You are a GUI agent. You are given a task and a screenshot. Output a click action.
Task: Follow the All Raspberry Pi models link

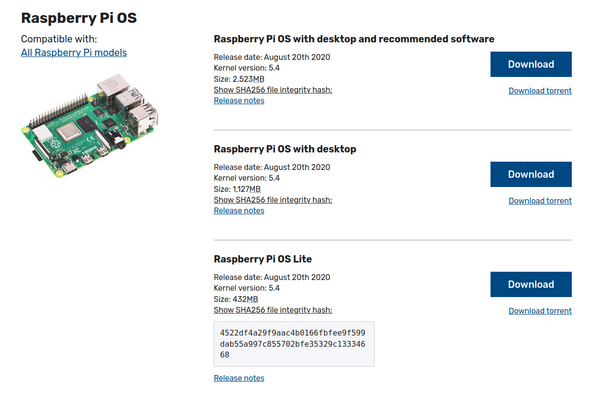pyautogui.click(x=74, y=53)
